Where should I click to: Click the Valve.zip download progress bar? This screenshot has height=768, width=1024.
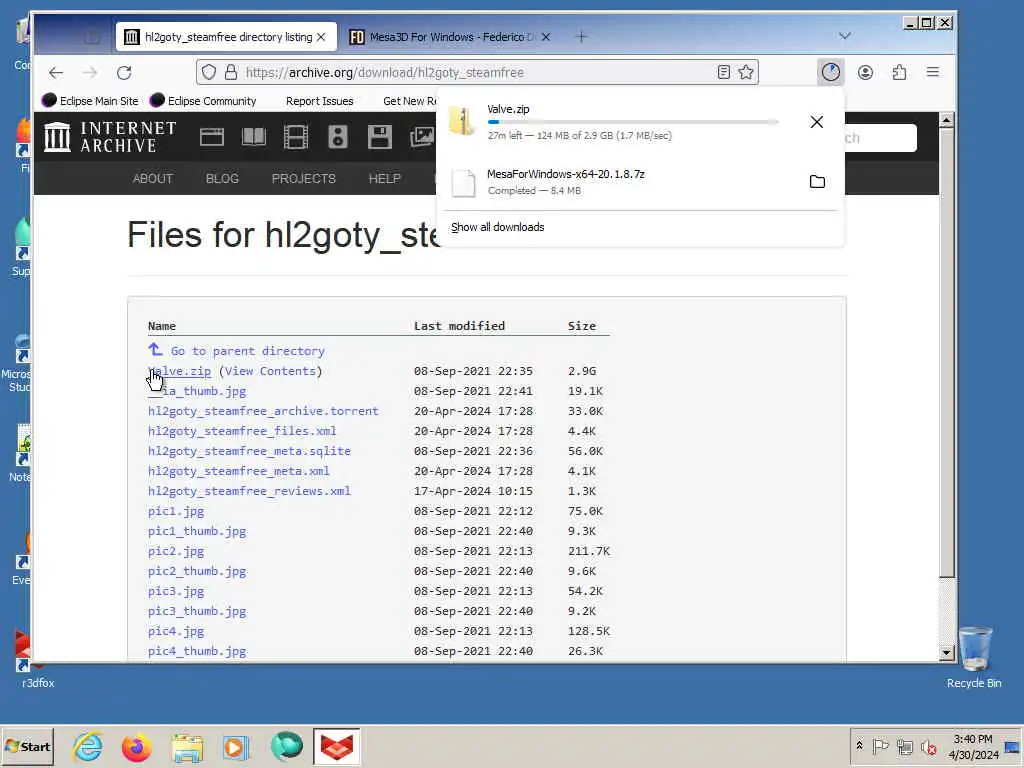[x=633, y=122]
